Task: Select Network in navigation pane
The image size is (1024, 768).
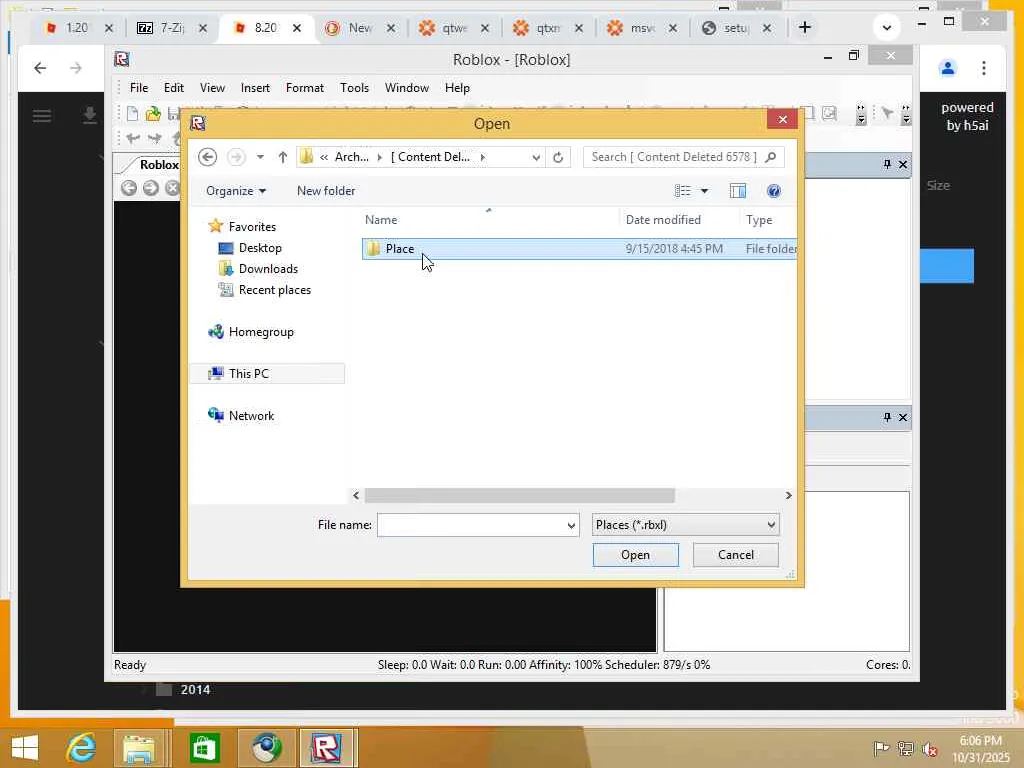Action: pos(251,415)
